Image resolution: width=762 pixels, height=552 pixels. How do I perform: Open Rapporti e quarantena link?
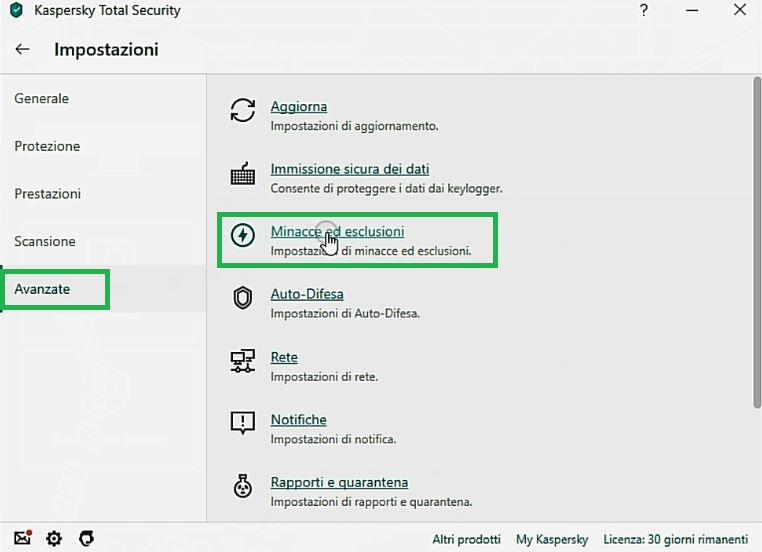pos(339,482)
